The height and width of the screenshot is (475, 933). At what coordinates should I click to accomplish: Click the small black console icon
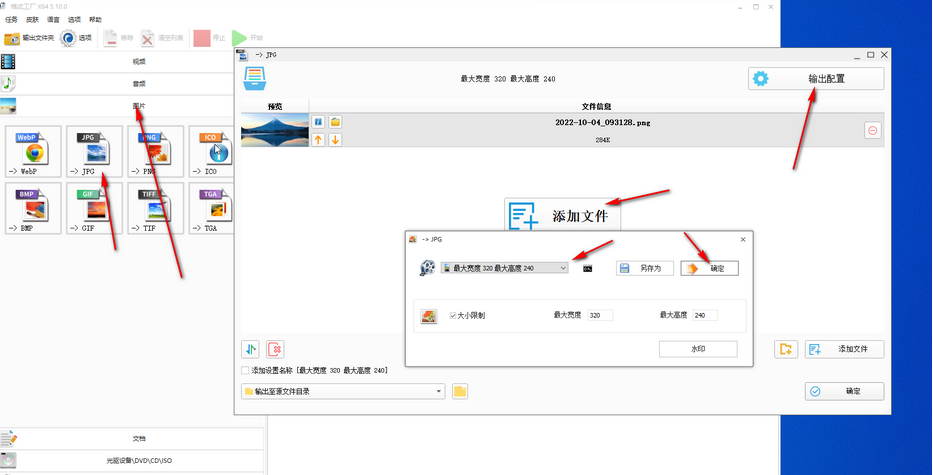[587, 269]
